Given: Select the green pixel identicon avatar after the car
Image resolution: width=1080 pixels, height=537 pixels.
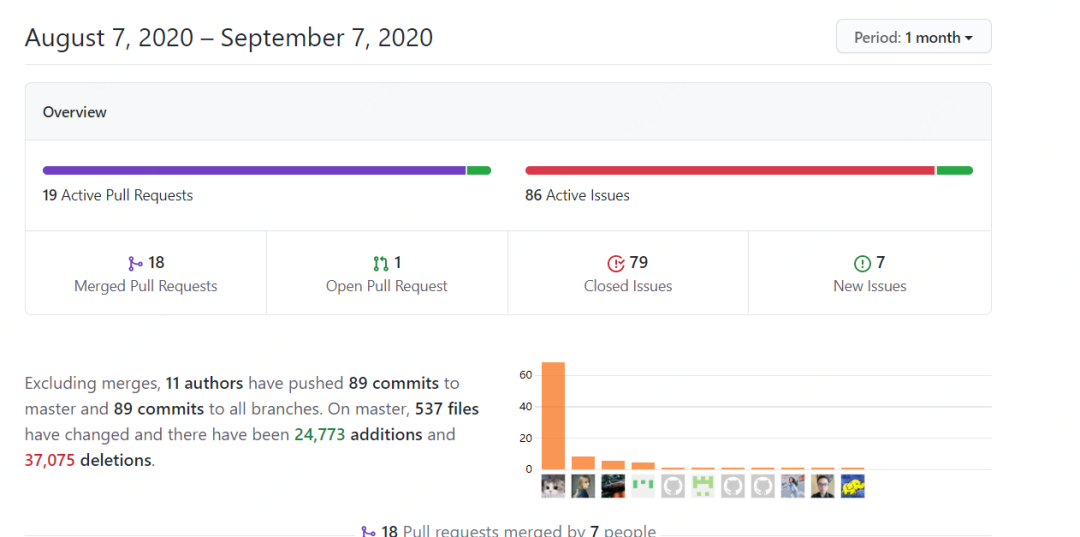Looking at the screenshot, I should [643, 486].
